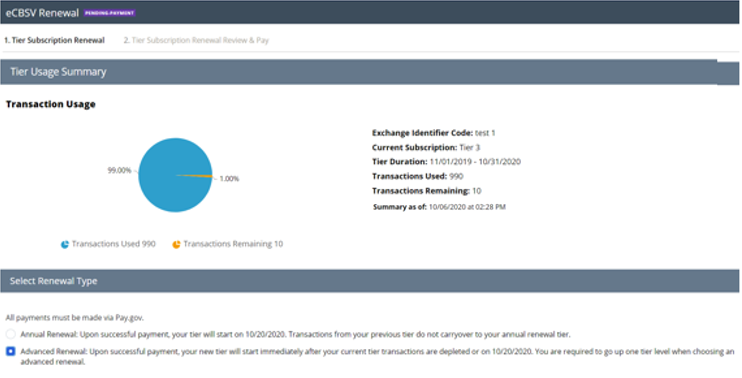Screen dimensions: 742x378
Task: Click the Transactions Used legend icon
Action: (65, 245)
